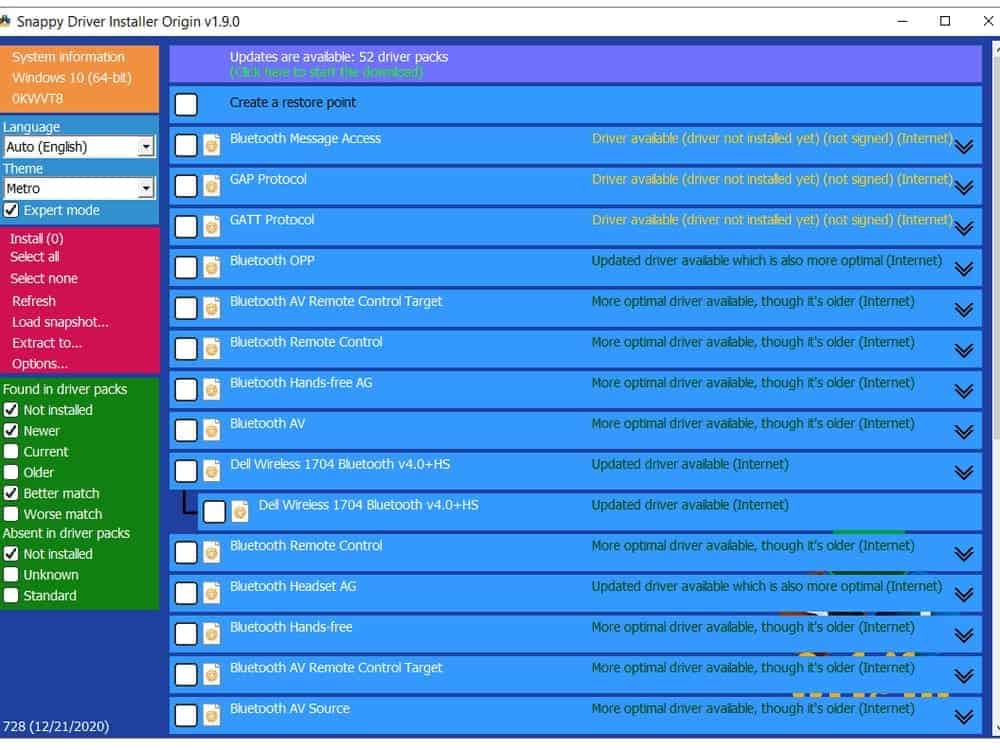Select the Bluetooth OPP driver checkbox
This screenshot has height=750, width=1000.
point(186,268)
